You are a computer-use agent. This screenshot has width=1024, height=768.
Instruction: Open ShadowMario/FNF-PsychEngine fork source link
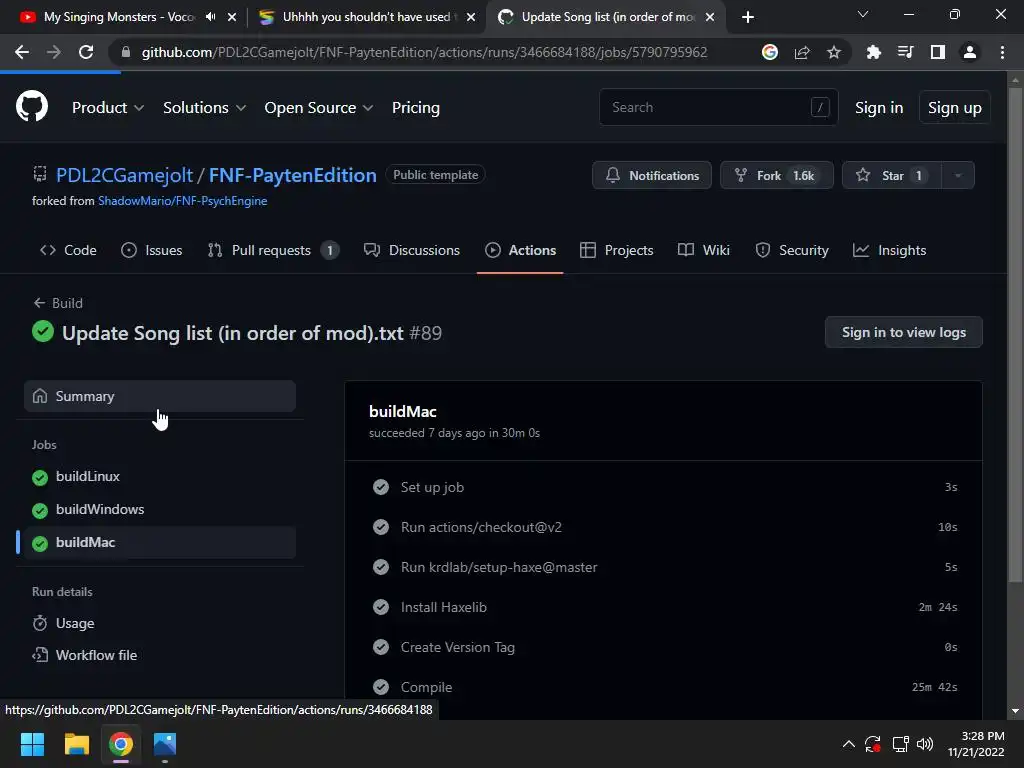coord(182,201)
